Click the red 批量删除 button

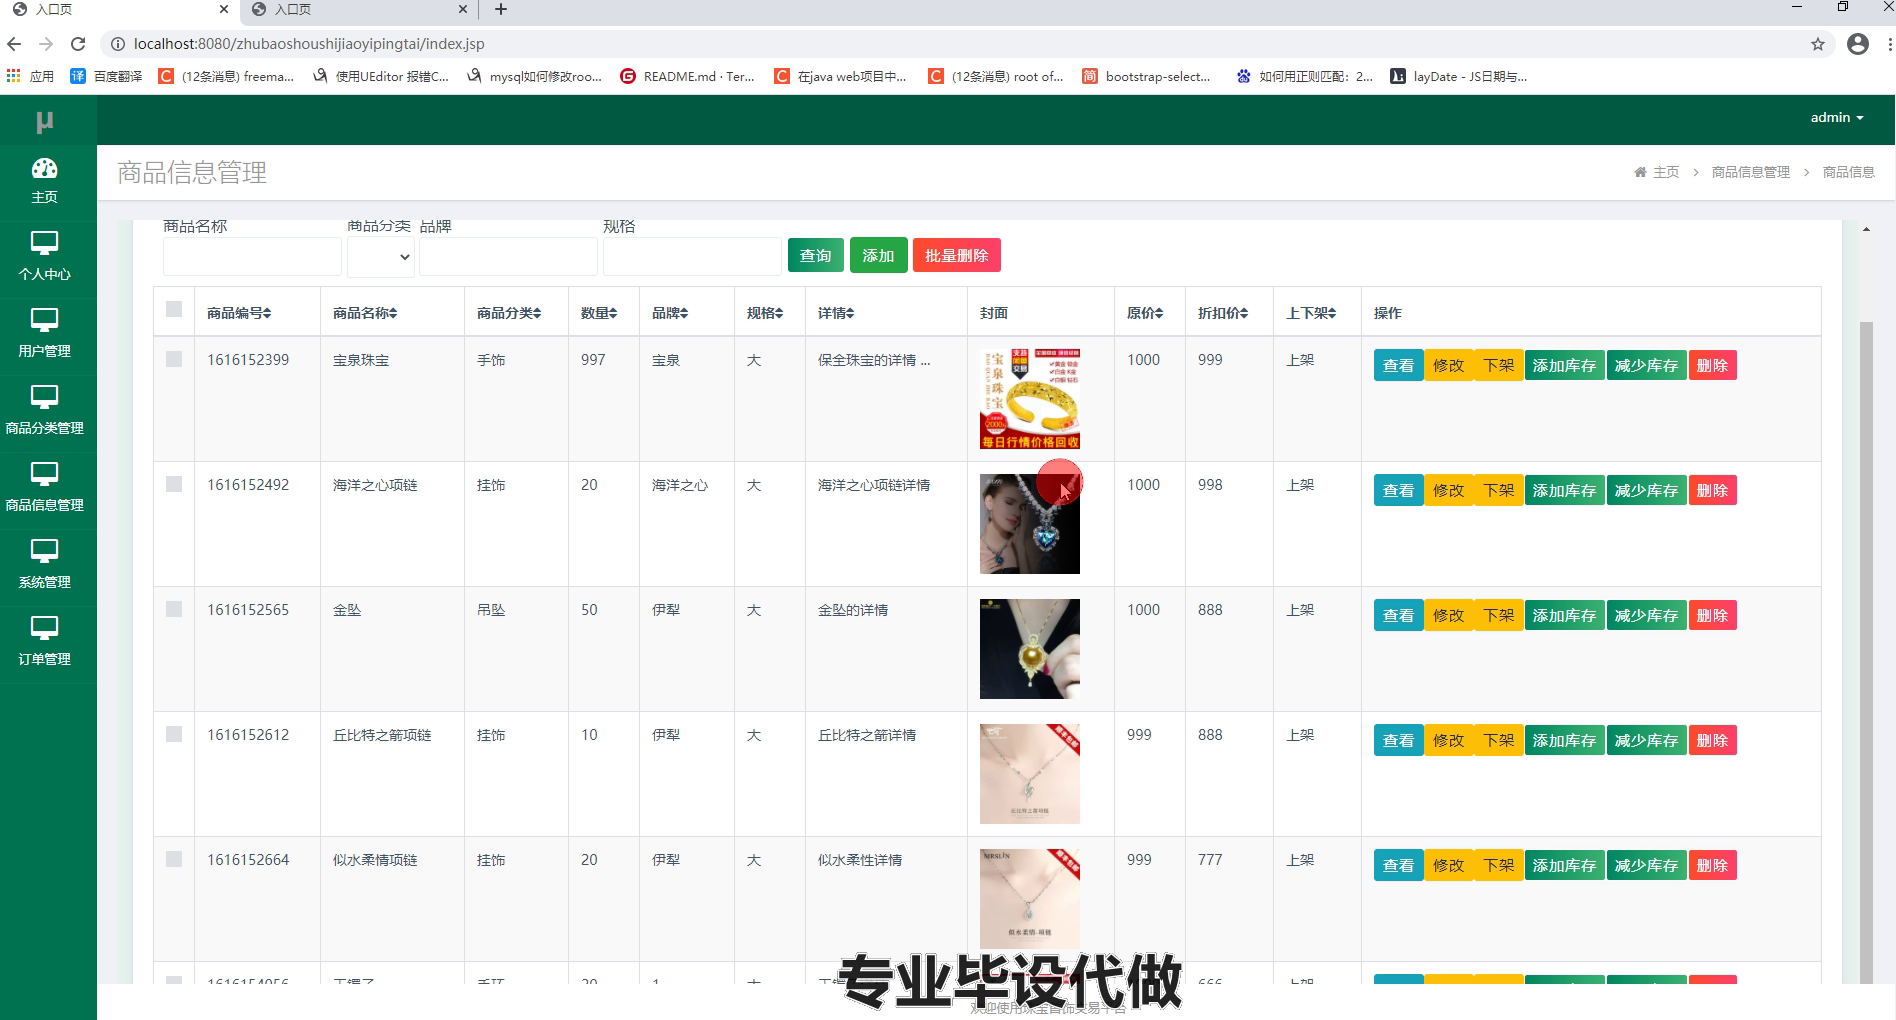tap(957, 255)
